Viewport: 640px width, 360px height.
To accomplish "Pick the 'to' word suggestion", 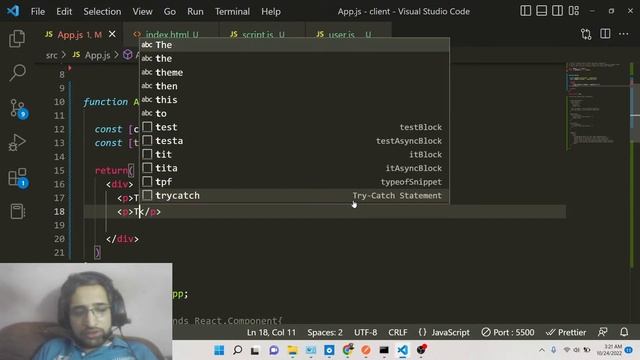I will coord(294,113).
